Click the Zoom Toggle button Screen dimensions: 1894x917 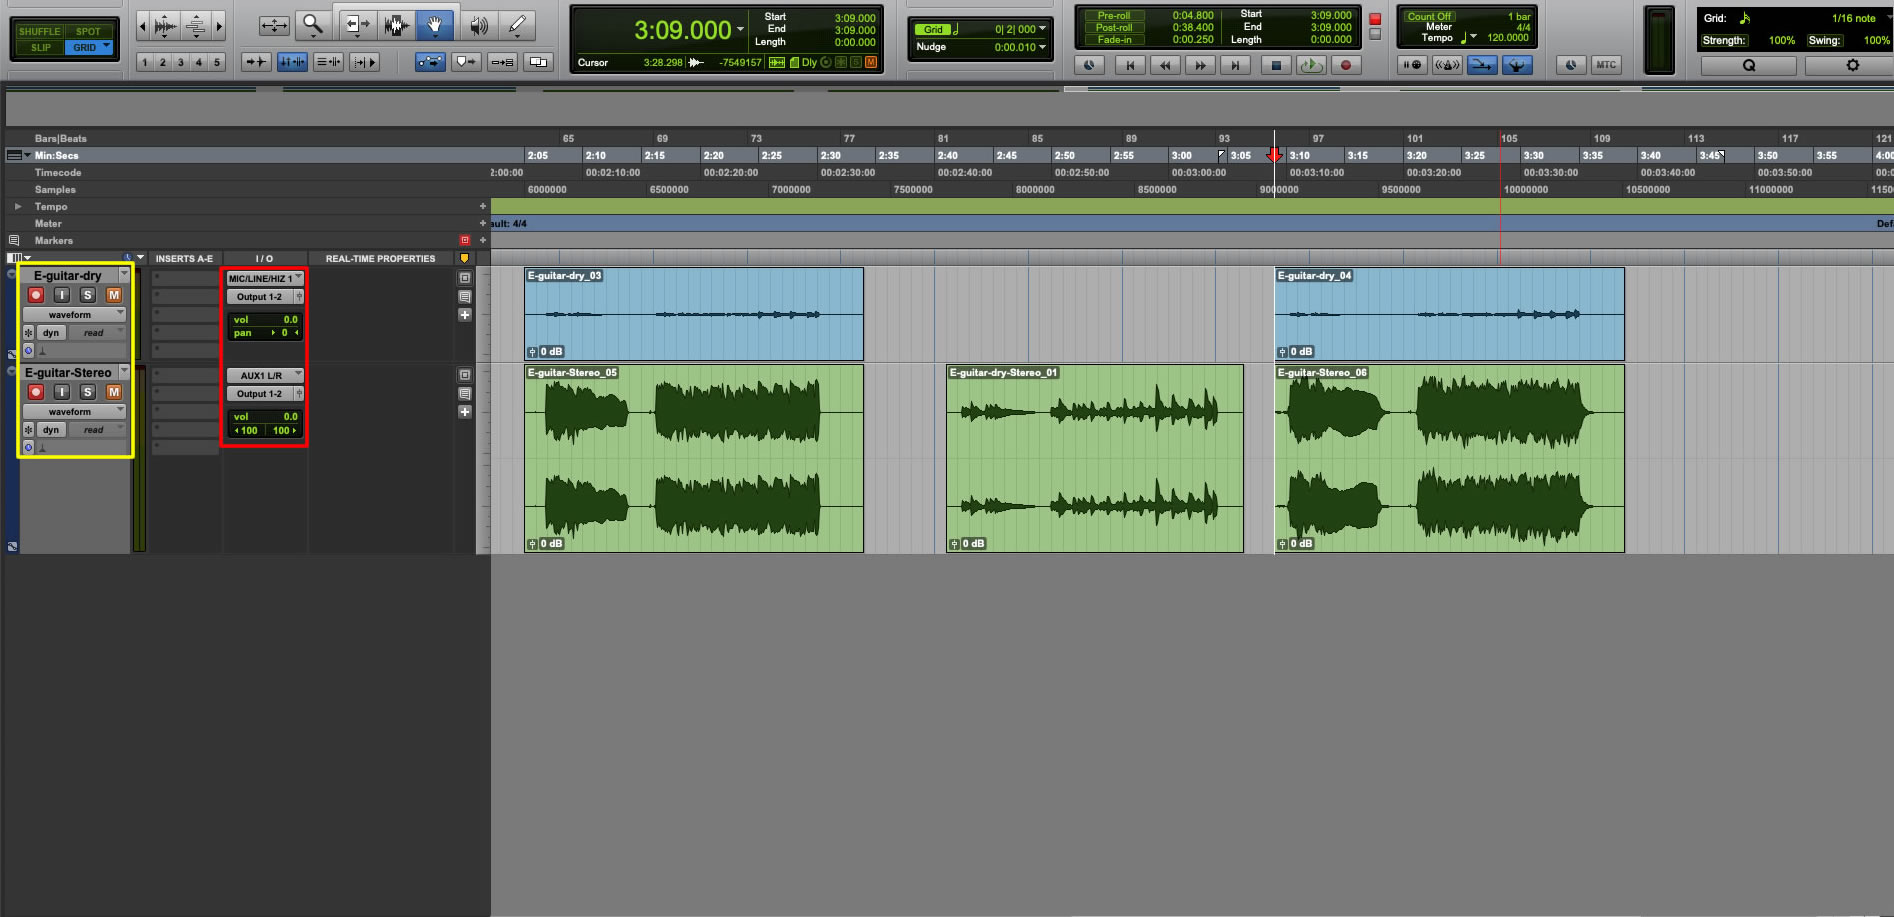pyautogui.click(x=273, y=25)
